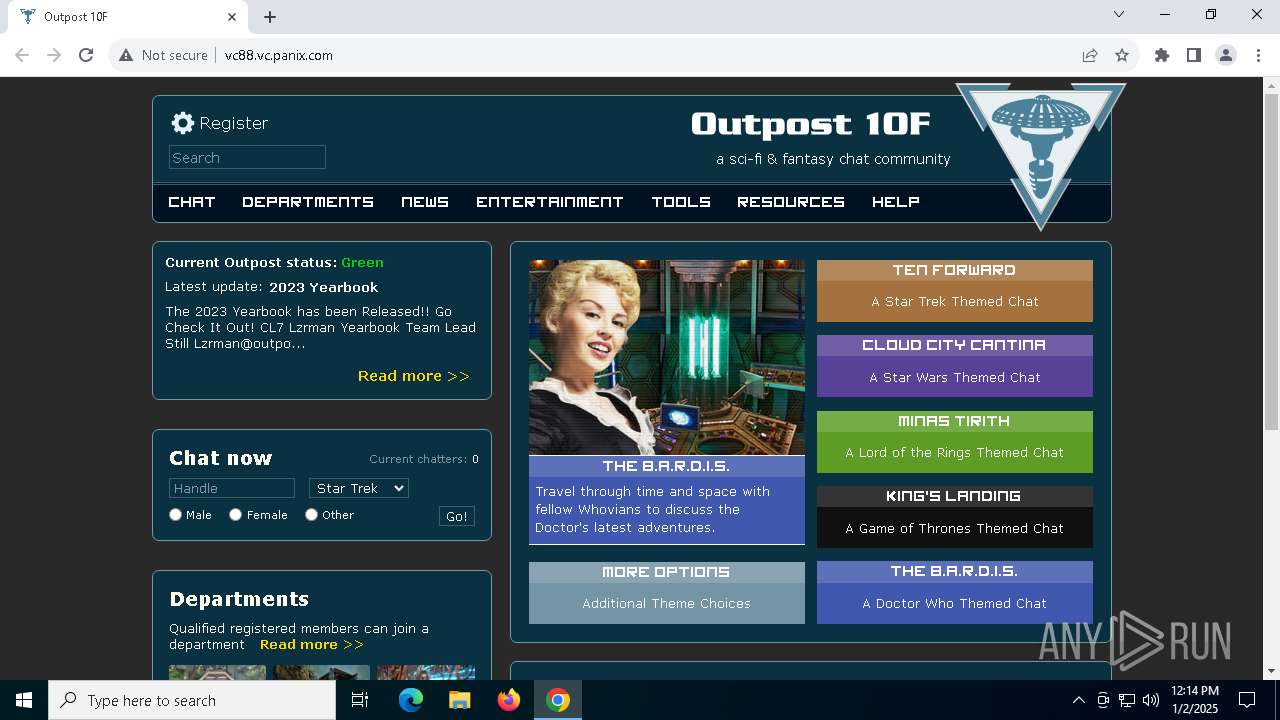Open King's Landing chat
The image size is (1280, 720).
[955, 517]
